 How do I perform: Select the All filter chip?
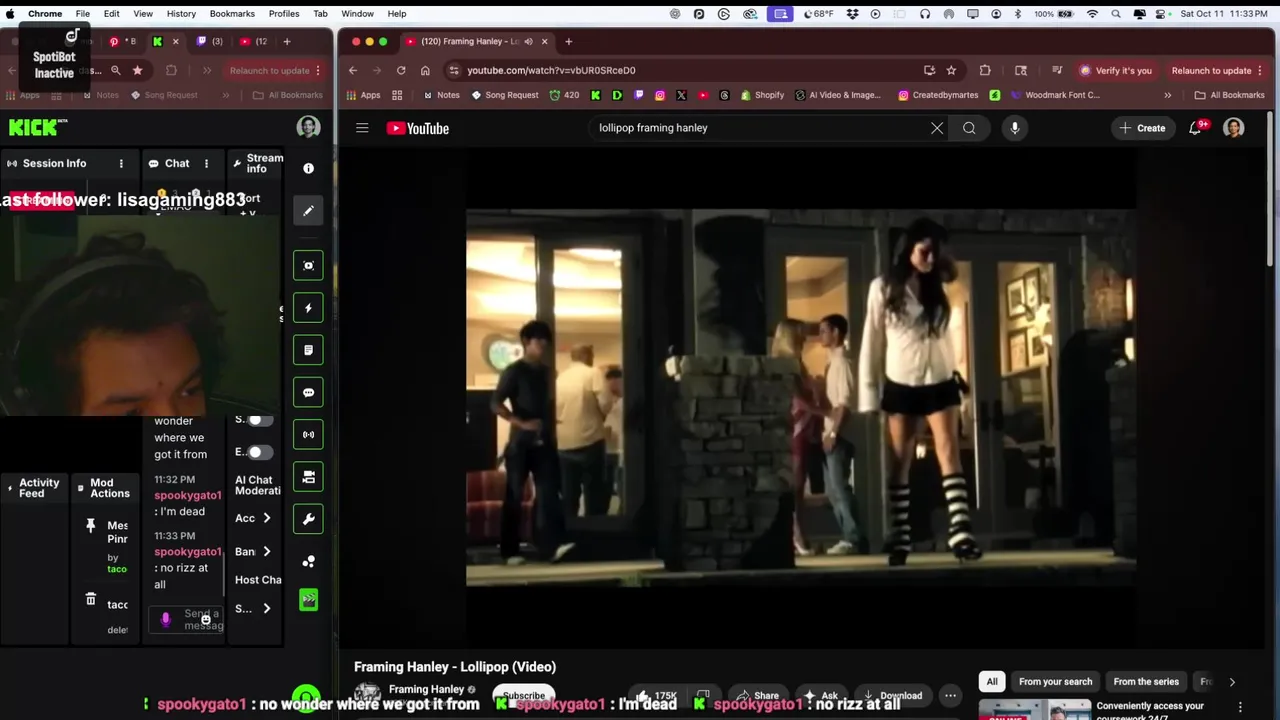992,681
